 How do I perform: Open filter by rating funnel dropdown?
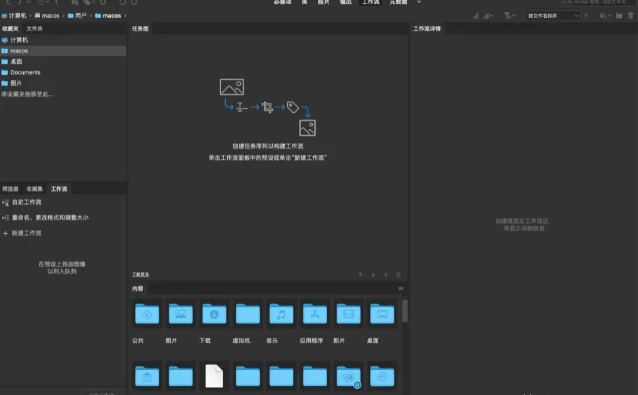click(x=509, y=15)
